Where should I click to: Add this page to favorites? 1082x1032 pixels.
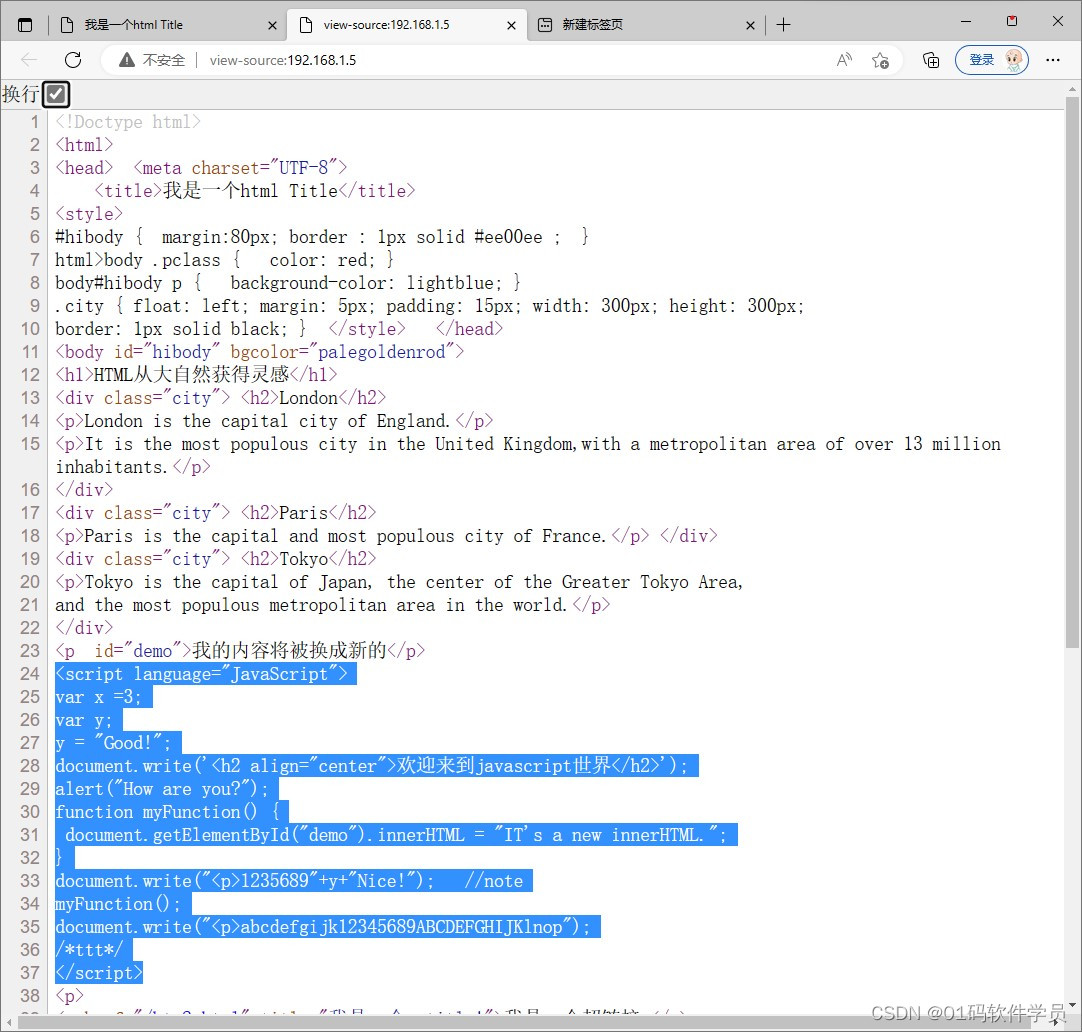click(x=881, y=60)
